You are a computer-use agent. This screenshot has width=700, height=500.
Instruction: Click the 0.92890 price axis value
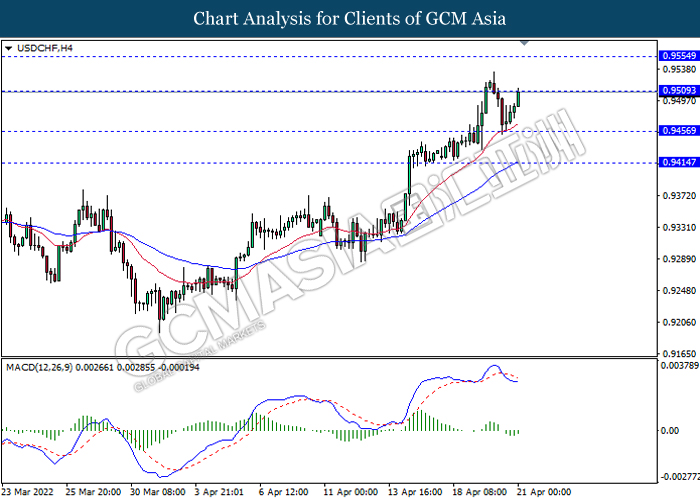click(x=679, y=259)
